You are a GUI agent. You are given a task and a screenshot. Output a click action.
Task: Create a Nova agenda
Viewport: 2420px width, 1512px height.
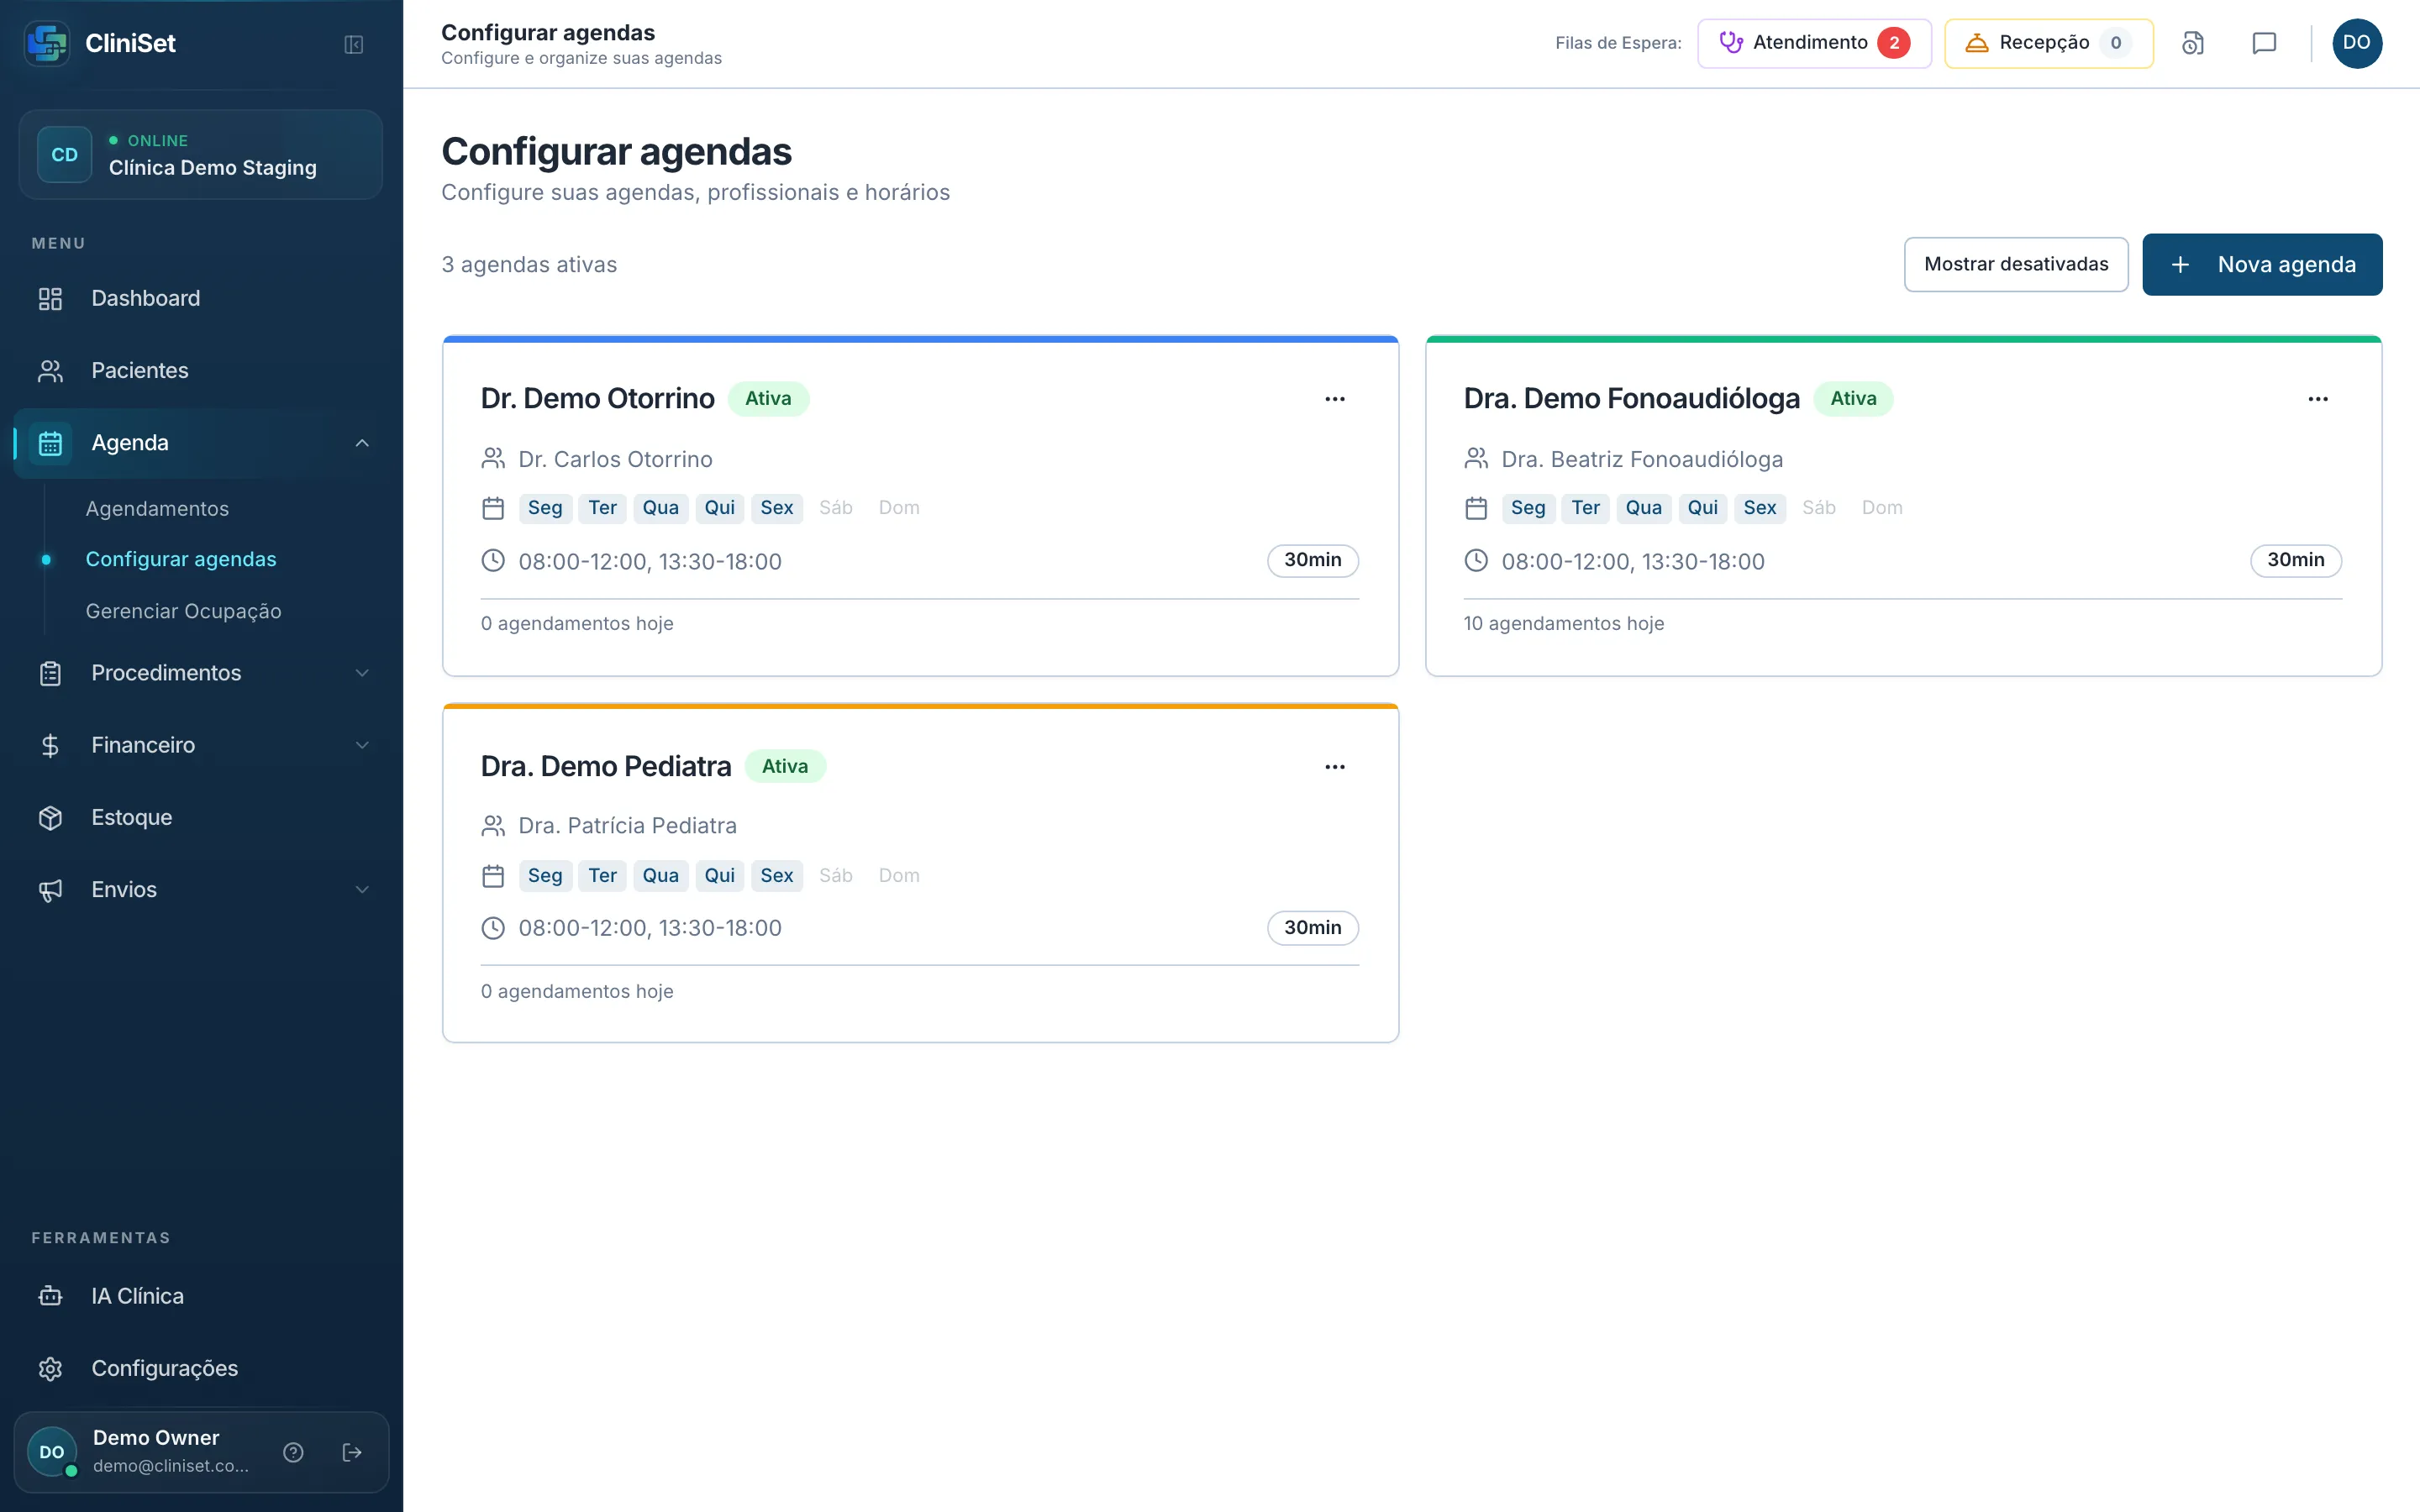click(x=2262, y=264)
